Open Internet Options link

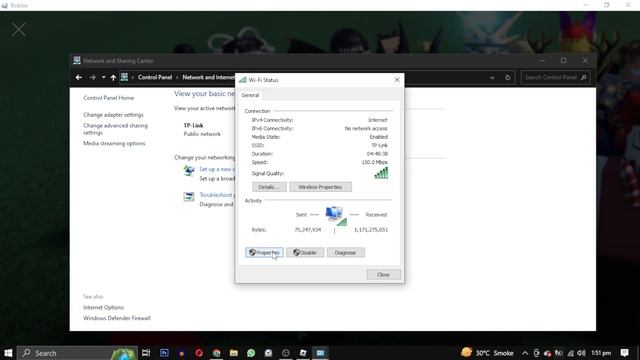(x=103, y=307)
